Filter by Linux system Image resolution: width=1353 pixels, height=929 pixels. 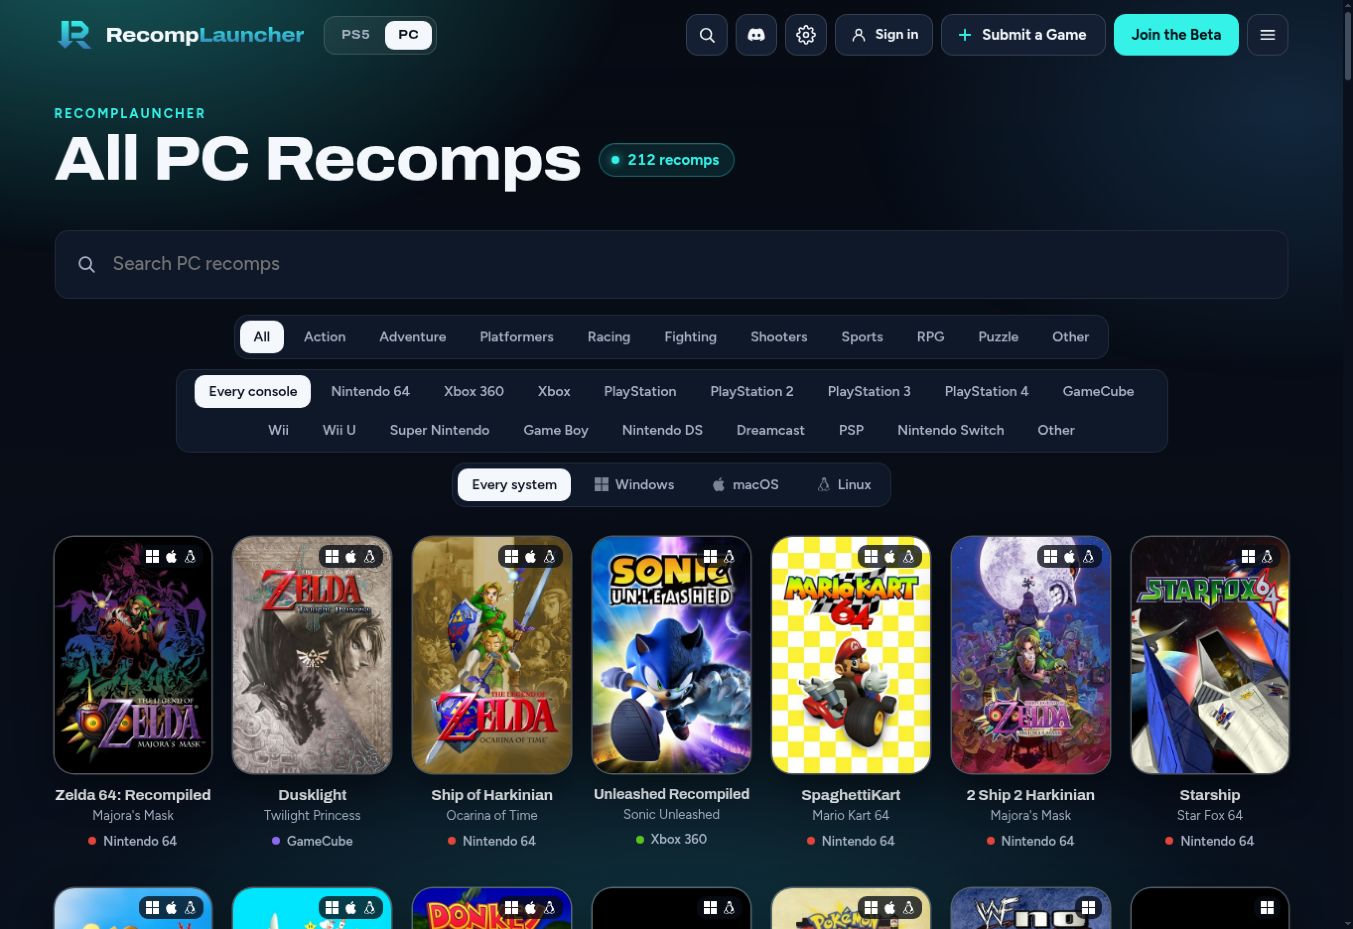click(844, 485)
